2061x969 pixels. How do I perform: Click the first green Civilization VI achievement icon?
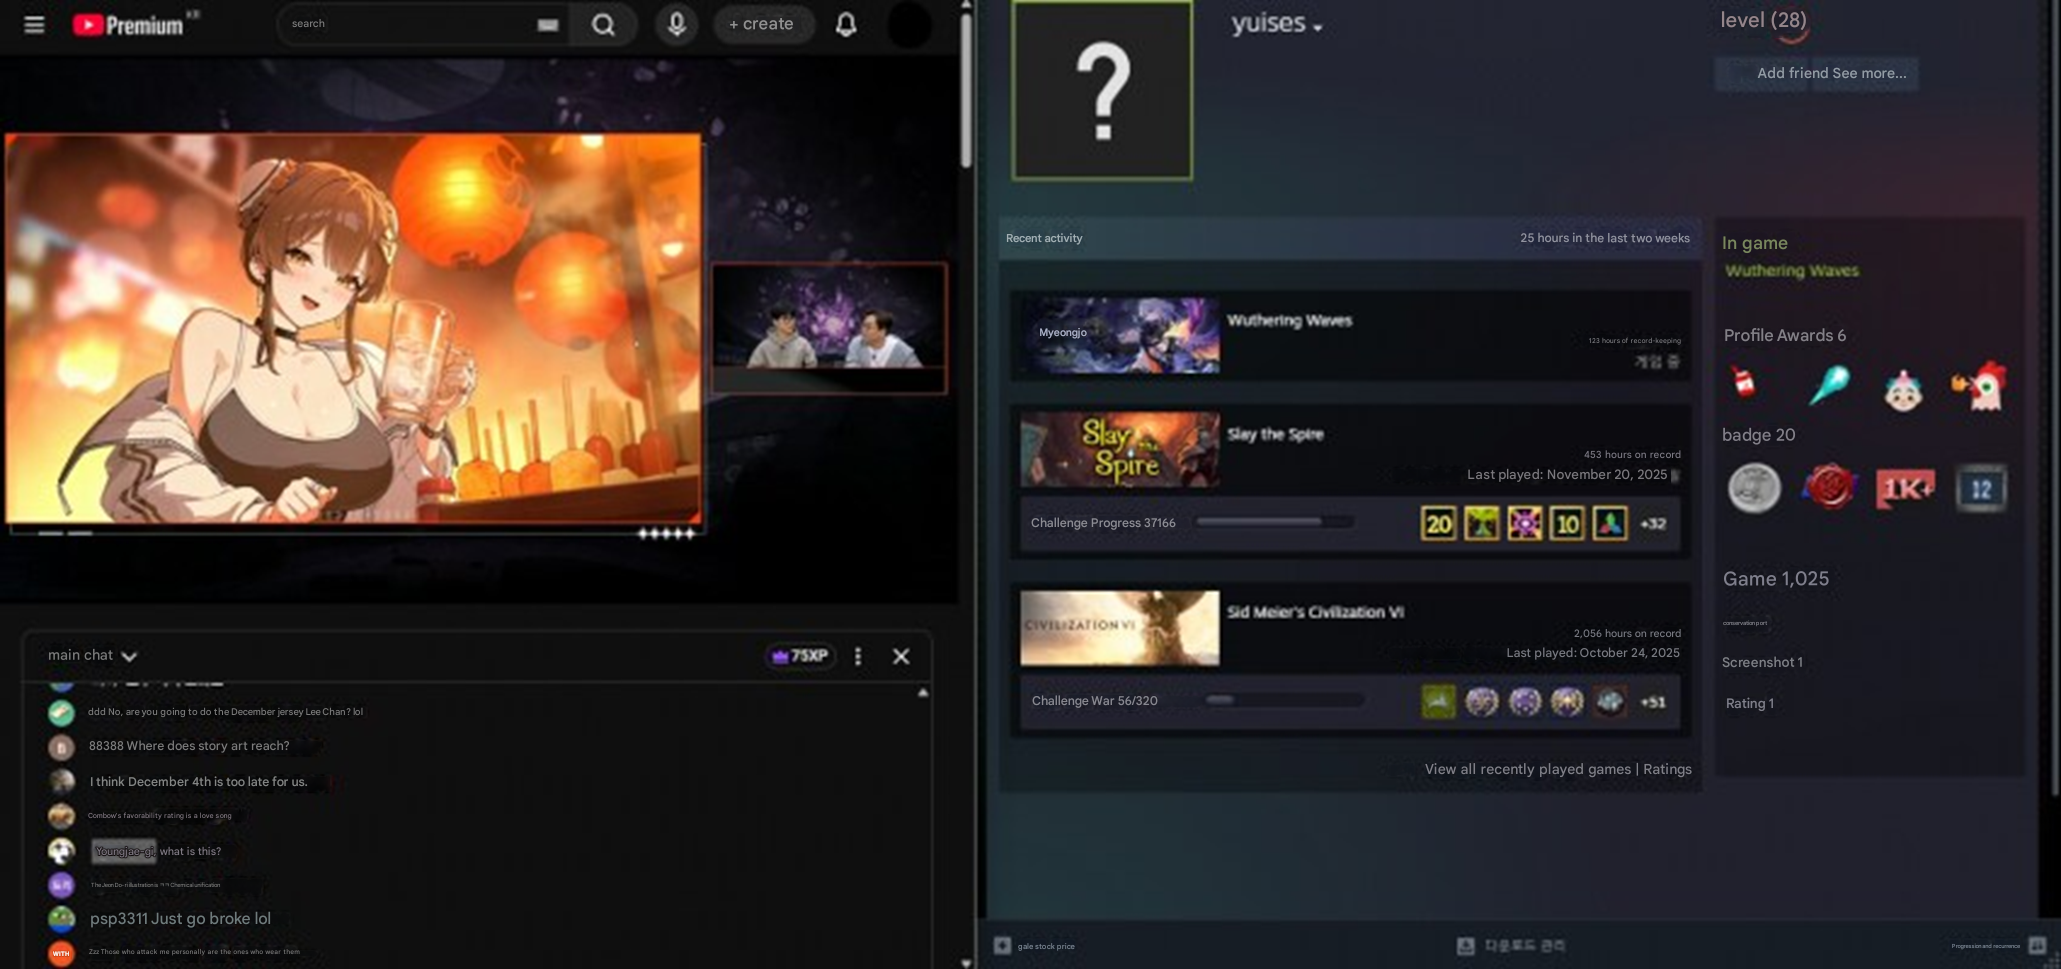tap(1439, 701)
